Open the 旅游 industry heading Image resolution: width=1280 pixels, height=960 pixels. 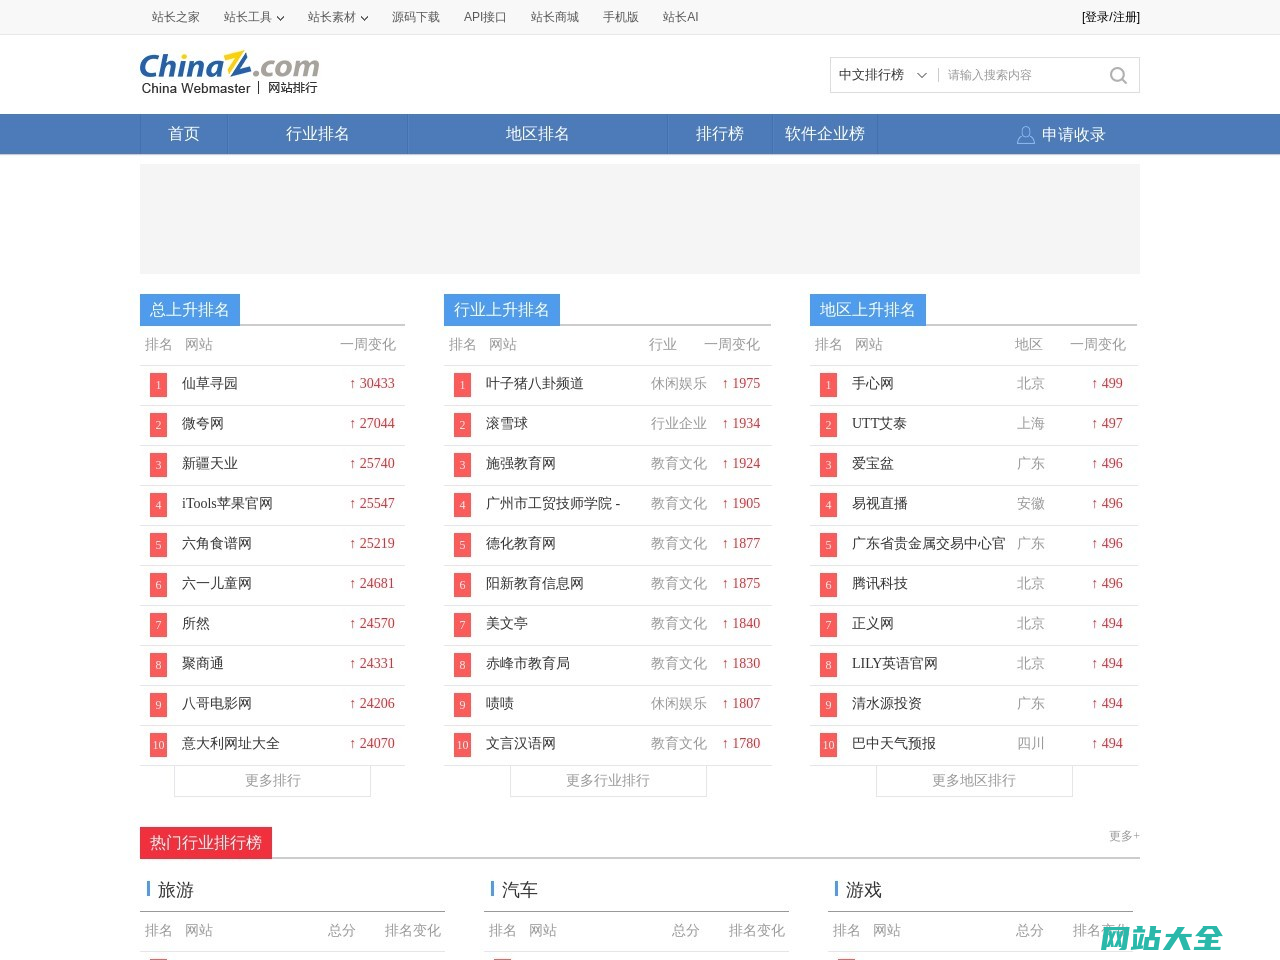pyautogui.click(x=176, y=890)
